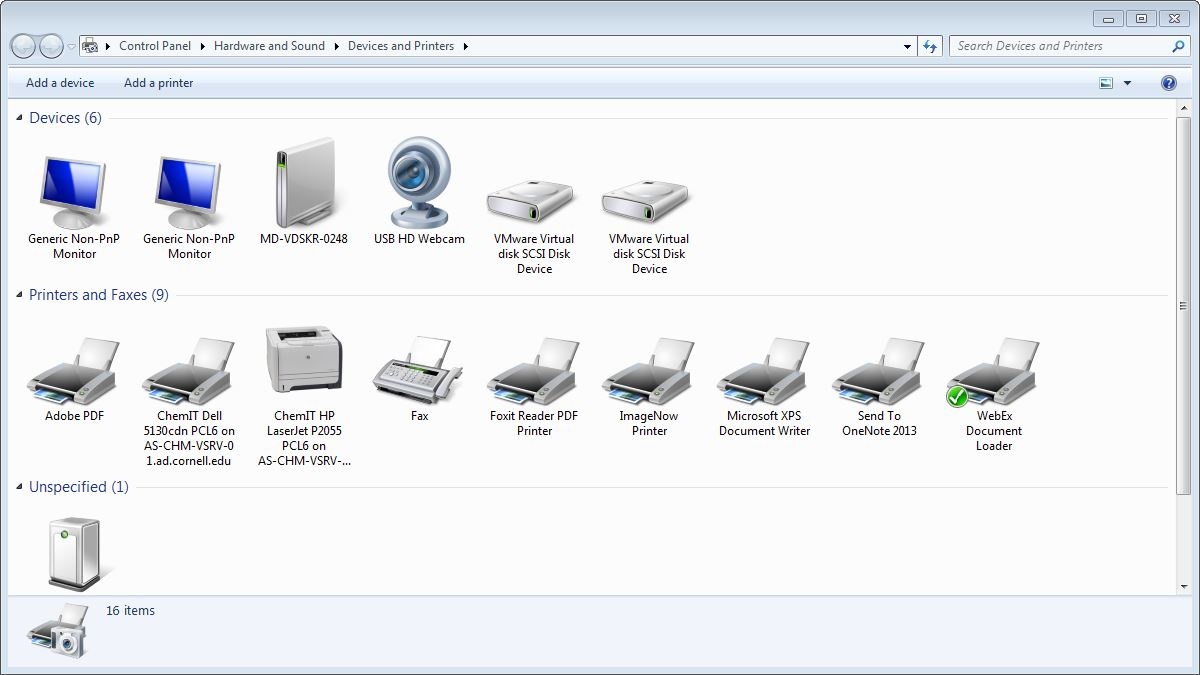Click the printer and camera icon in details pane
The width and height of the screenshot is (1200, 675).
click(x=58, y=631)
